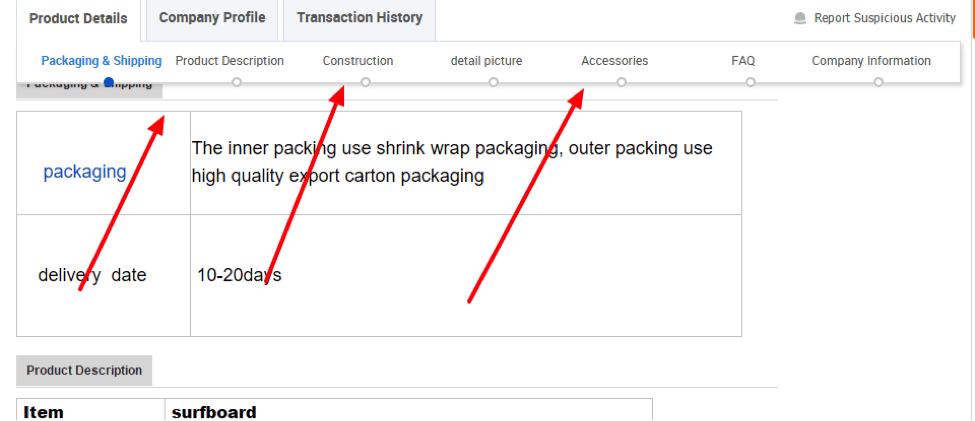The width and height of the screenshot is (975, 421).
Task: Click the blue packaging link in the table
Action: click(85, 172)
